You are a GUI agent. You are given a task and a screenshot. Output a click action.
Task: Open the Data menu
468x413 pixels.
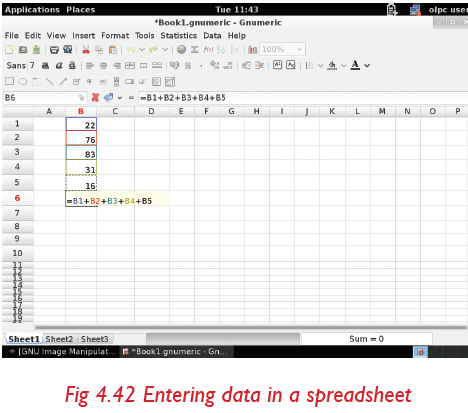(x=212, y=36)
